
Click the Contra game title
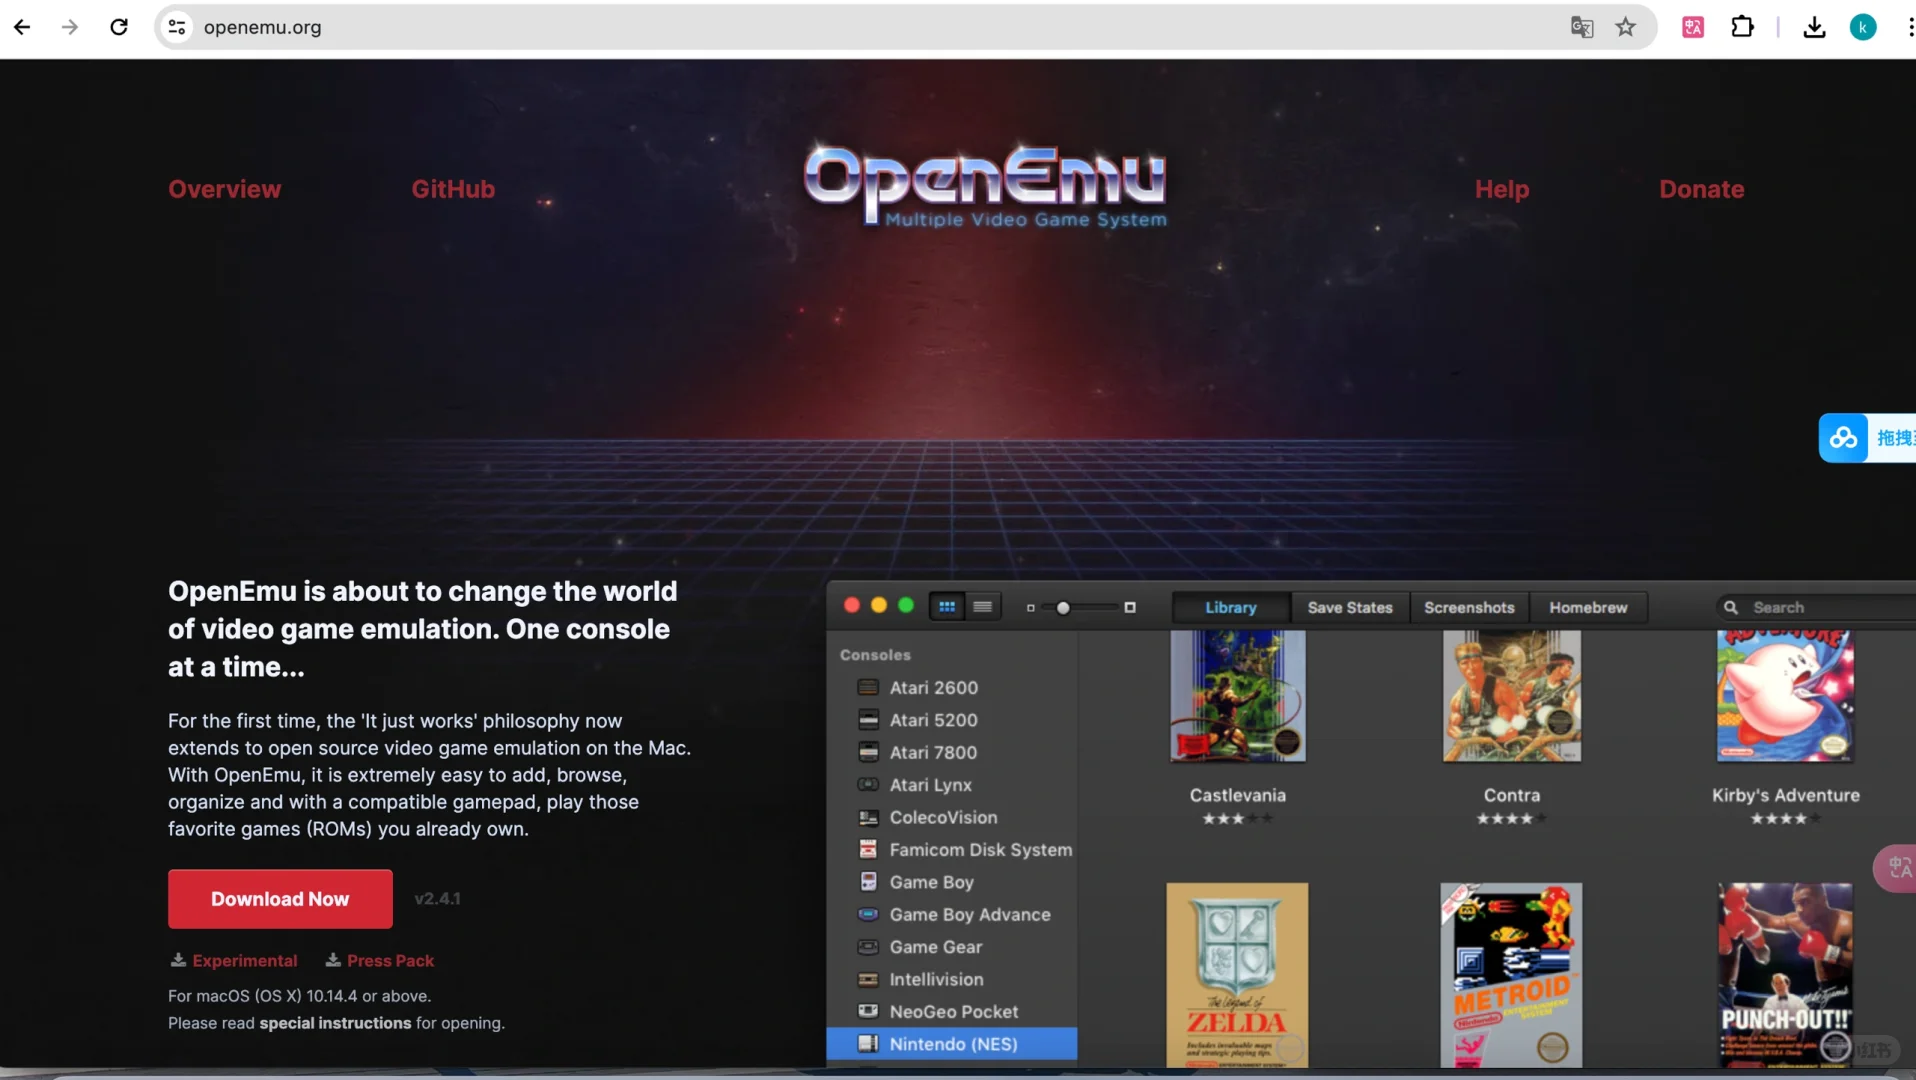tap(1511, 795)
